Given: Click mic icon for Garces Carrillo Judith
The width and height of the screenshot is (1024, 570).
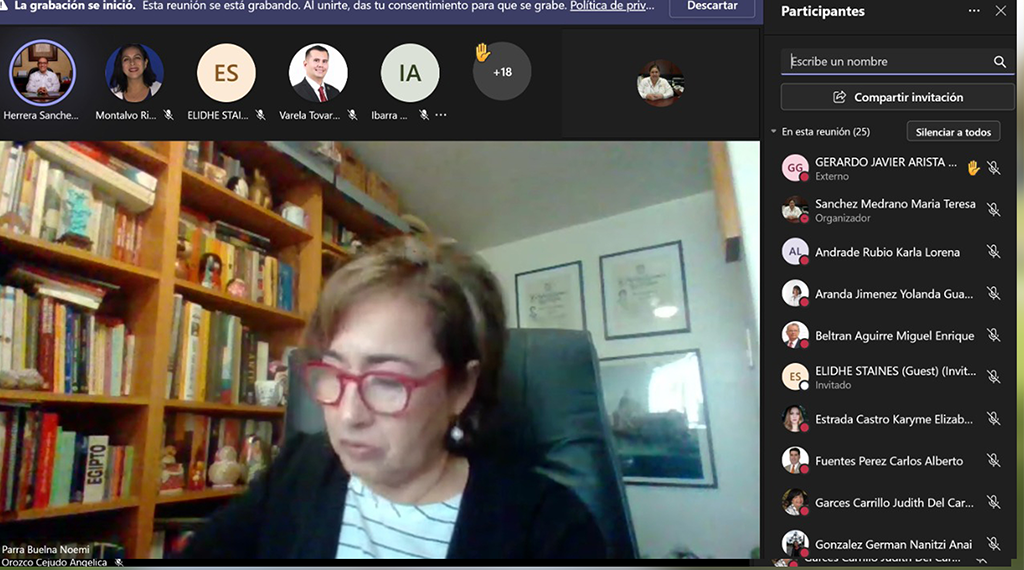Looking at the screenshot, I should tap(993, 502).
